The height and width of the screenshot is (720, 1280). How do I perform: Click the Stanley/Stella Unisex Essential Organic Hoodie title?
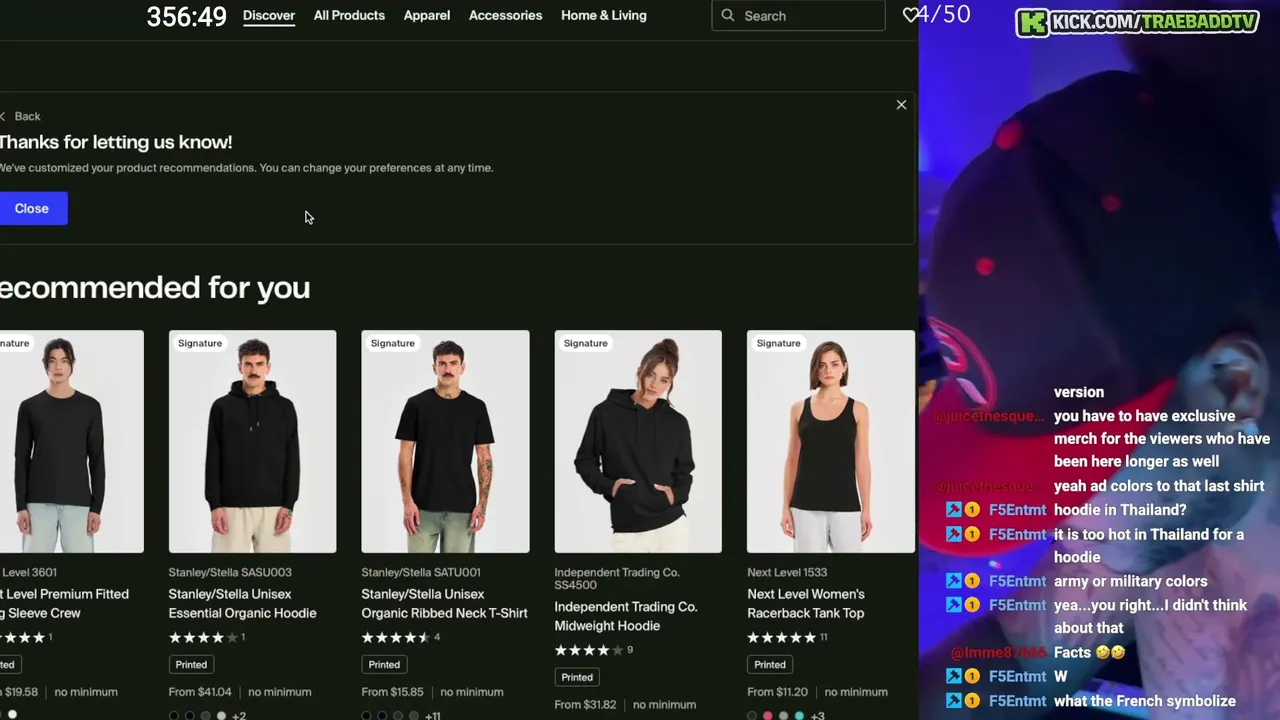[x=242, y=603]
